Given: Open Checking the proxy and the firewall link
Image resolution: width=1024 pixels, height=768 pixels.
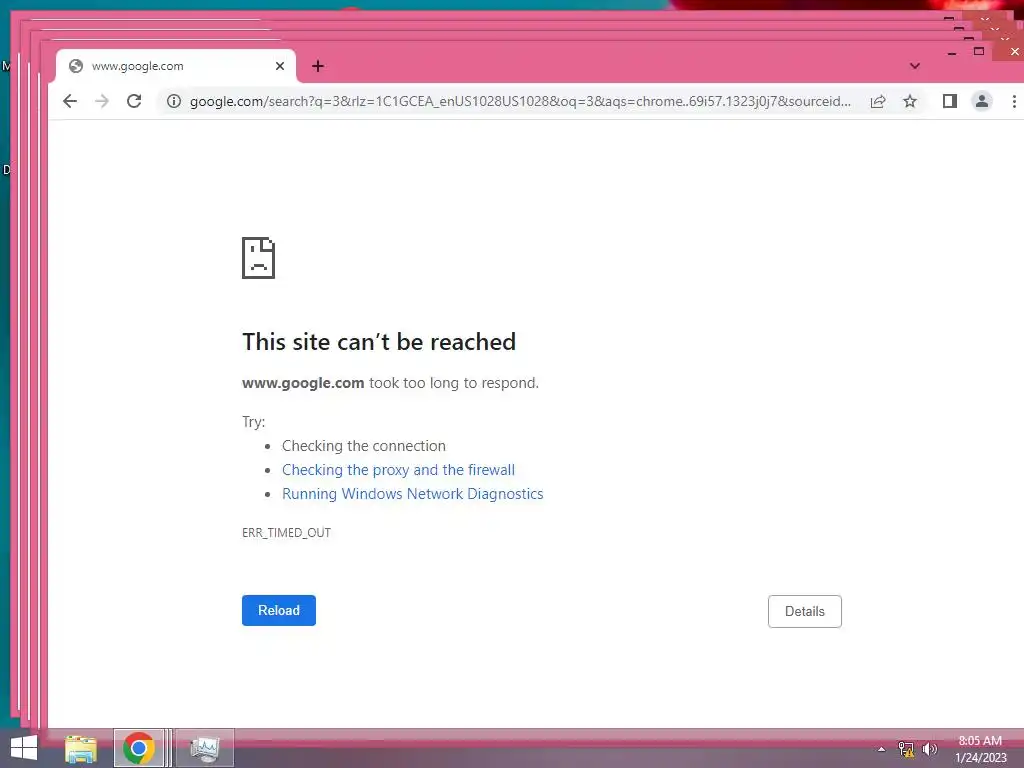Looking at the screenshot, I should (x=398, y=470).
